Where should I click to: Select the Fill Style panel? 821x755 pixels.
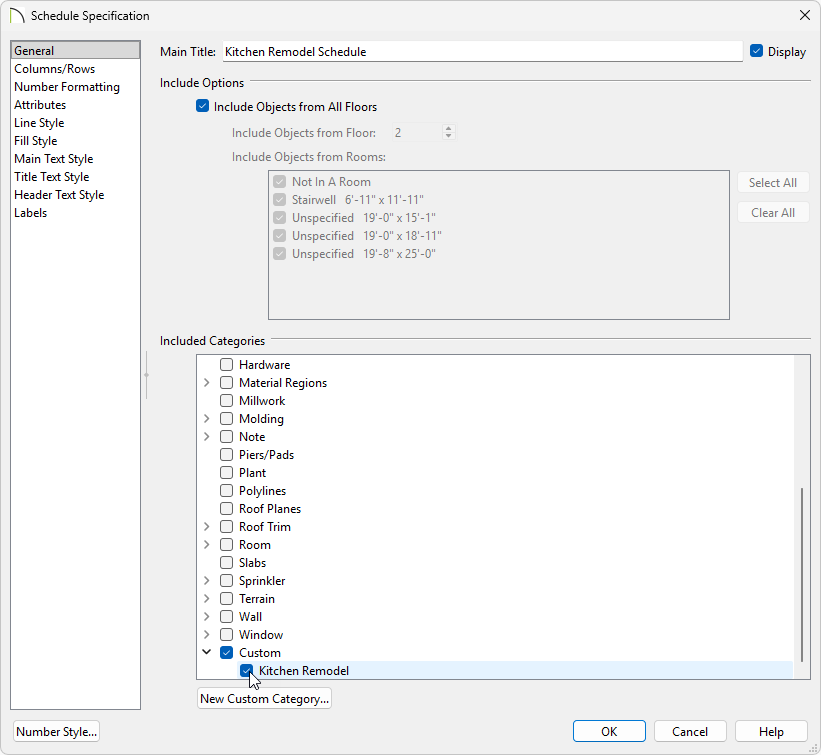click(35, 140)
